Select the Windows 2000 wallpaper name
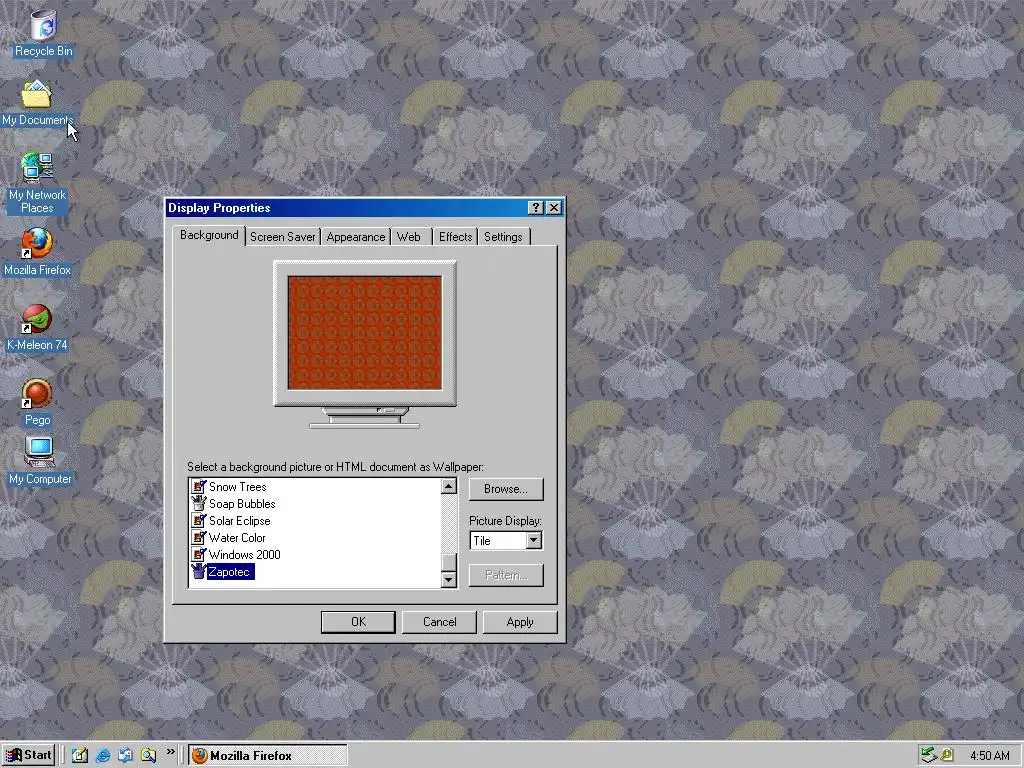The height and width of the screenshot is (768, 1024). pyautogui.click(x=245, y=554)
